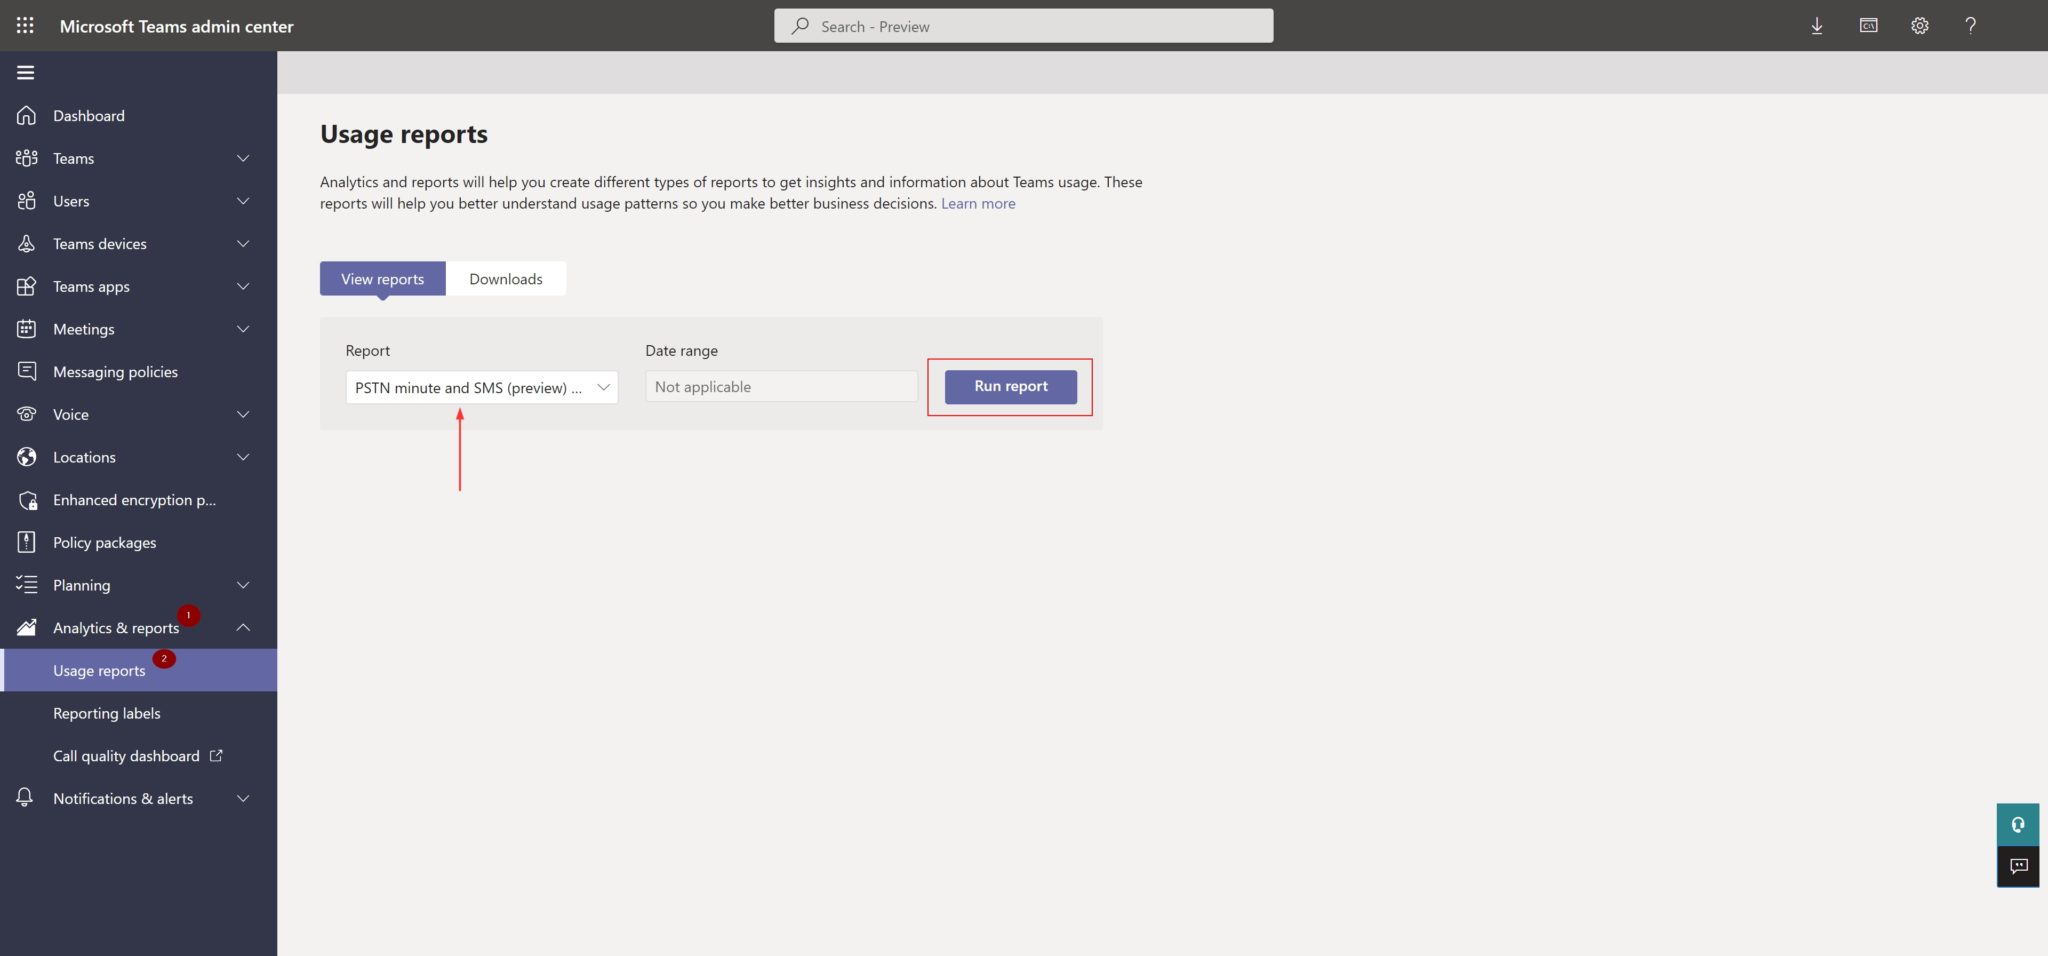Click the Run report button
Viewport: 2048px width, 956px height.
[x=1010, y=386]
